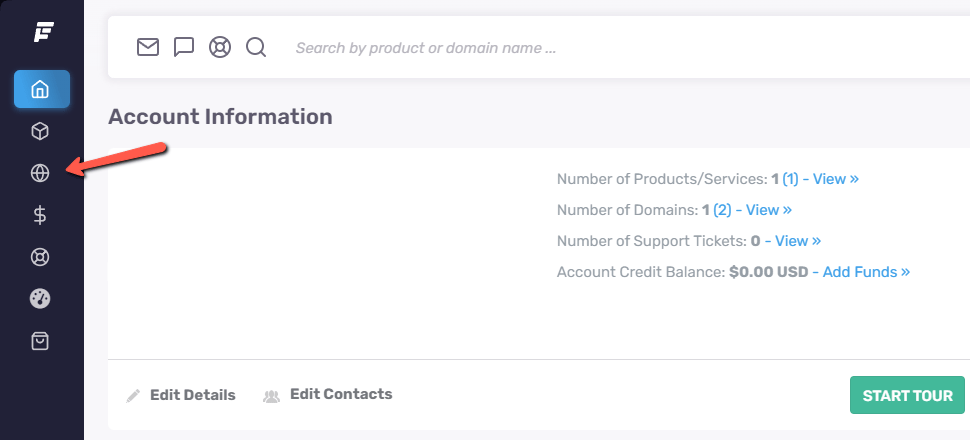Click Add Funds link

[x=861, y=272]
